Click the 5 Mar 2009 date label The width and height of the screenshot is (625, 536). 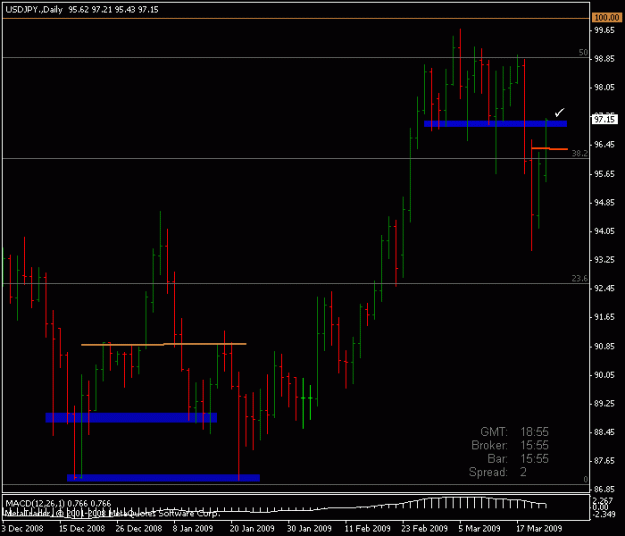click(x=479, y=528)
